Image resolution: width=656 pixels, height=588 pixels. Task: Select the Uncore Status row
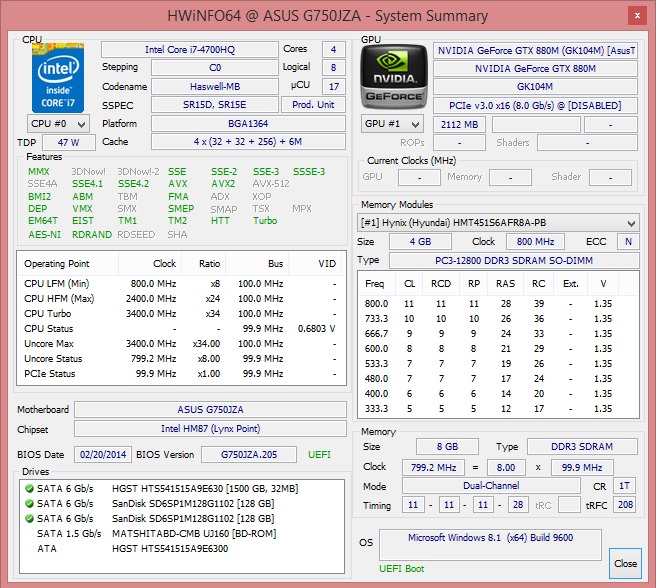181,359
